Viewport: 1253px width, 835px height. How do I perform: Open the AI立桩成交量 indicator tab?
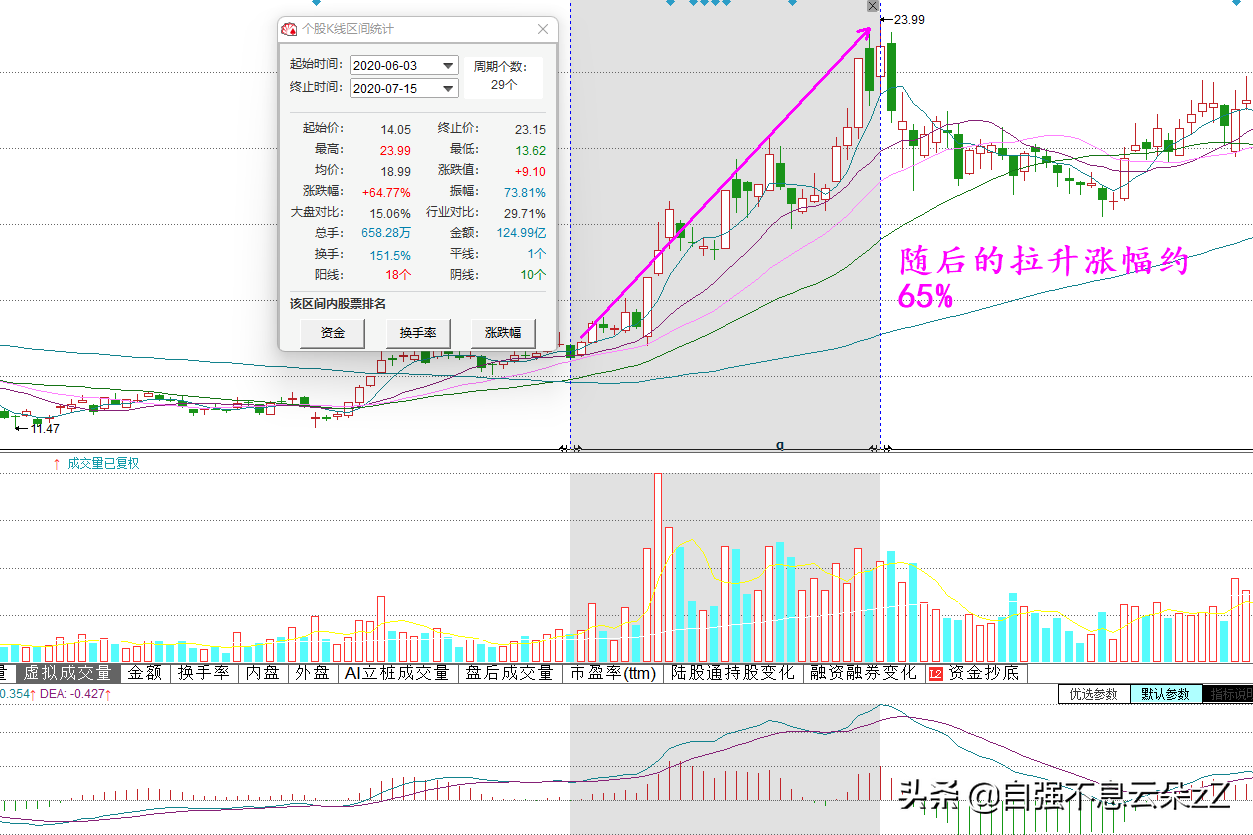(397, 673)
